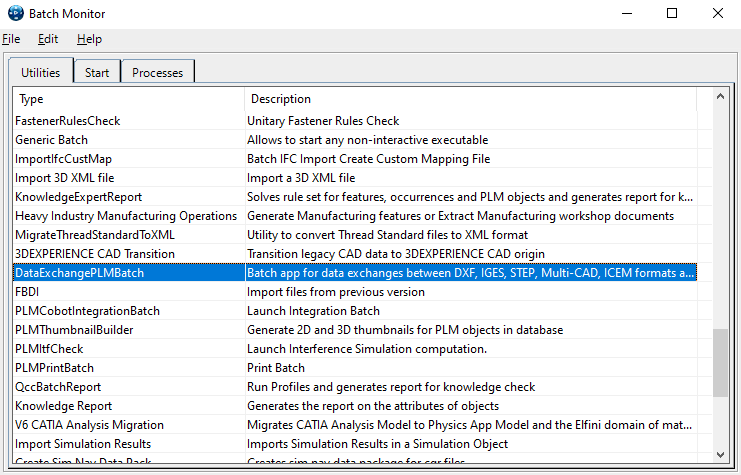Select the PLMThumbnailBuilder row
This screenshot has width=741, height=475.
tap(354, 329)
